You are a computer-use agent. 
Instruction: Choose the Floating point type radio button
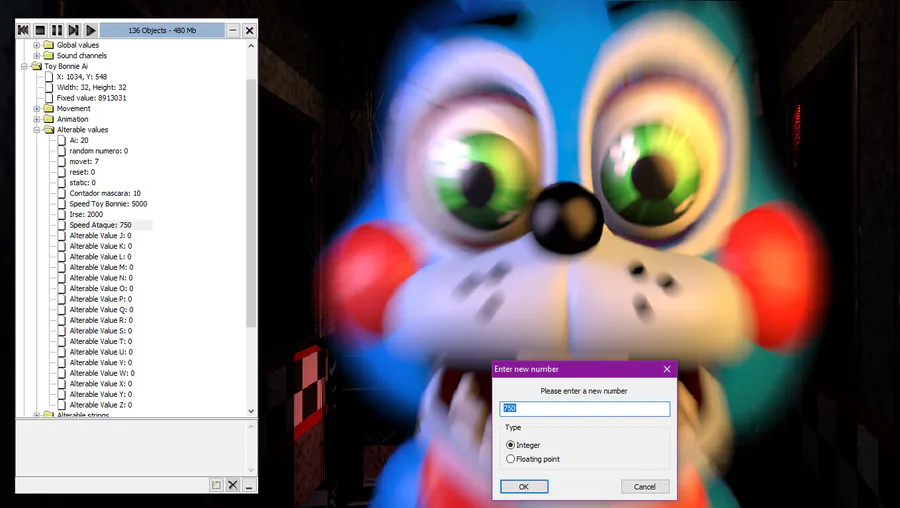click(x=510, y=459)
